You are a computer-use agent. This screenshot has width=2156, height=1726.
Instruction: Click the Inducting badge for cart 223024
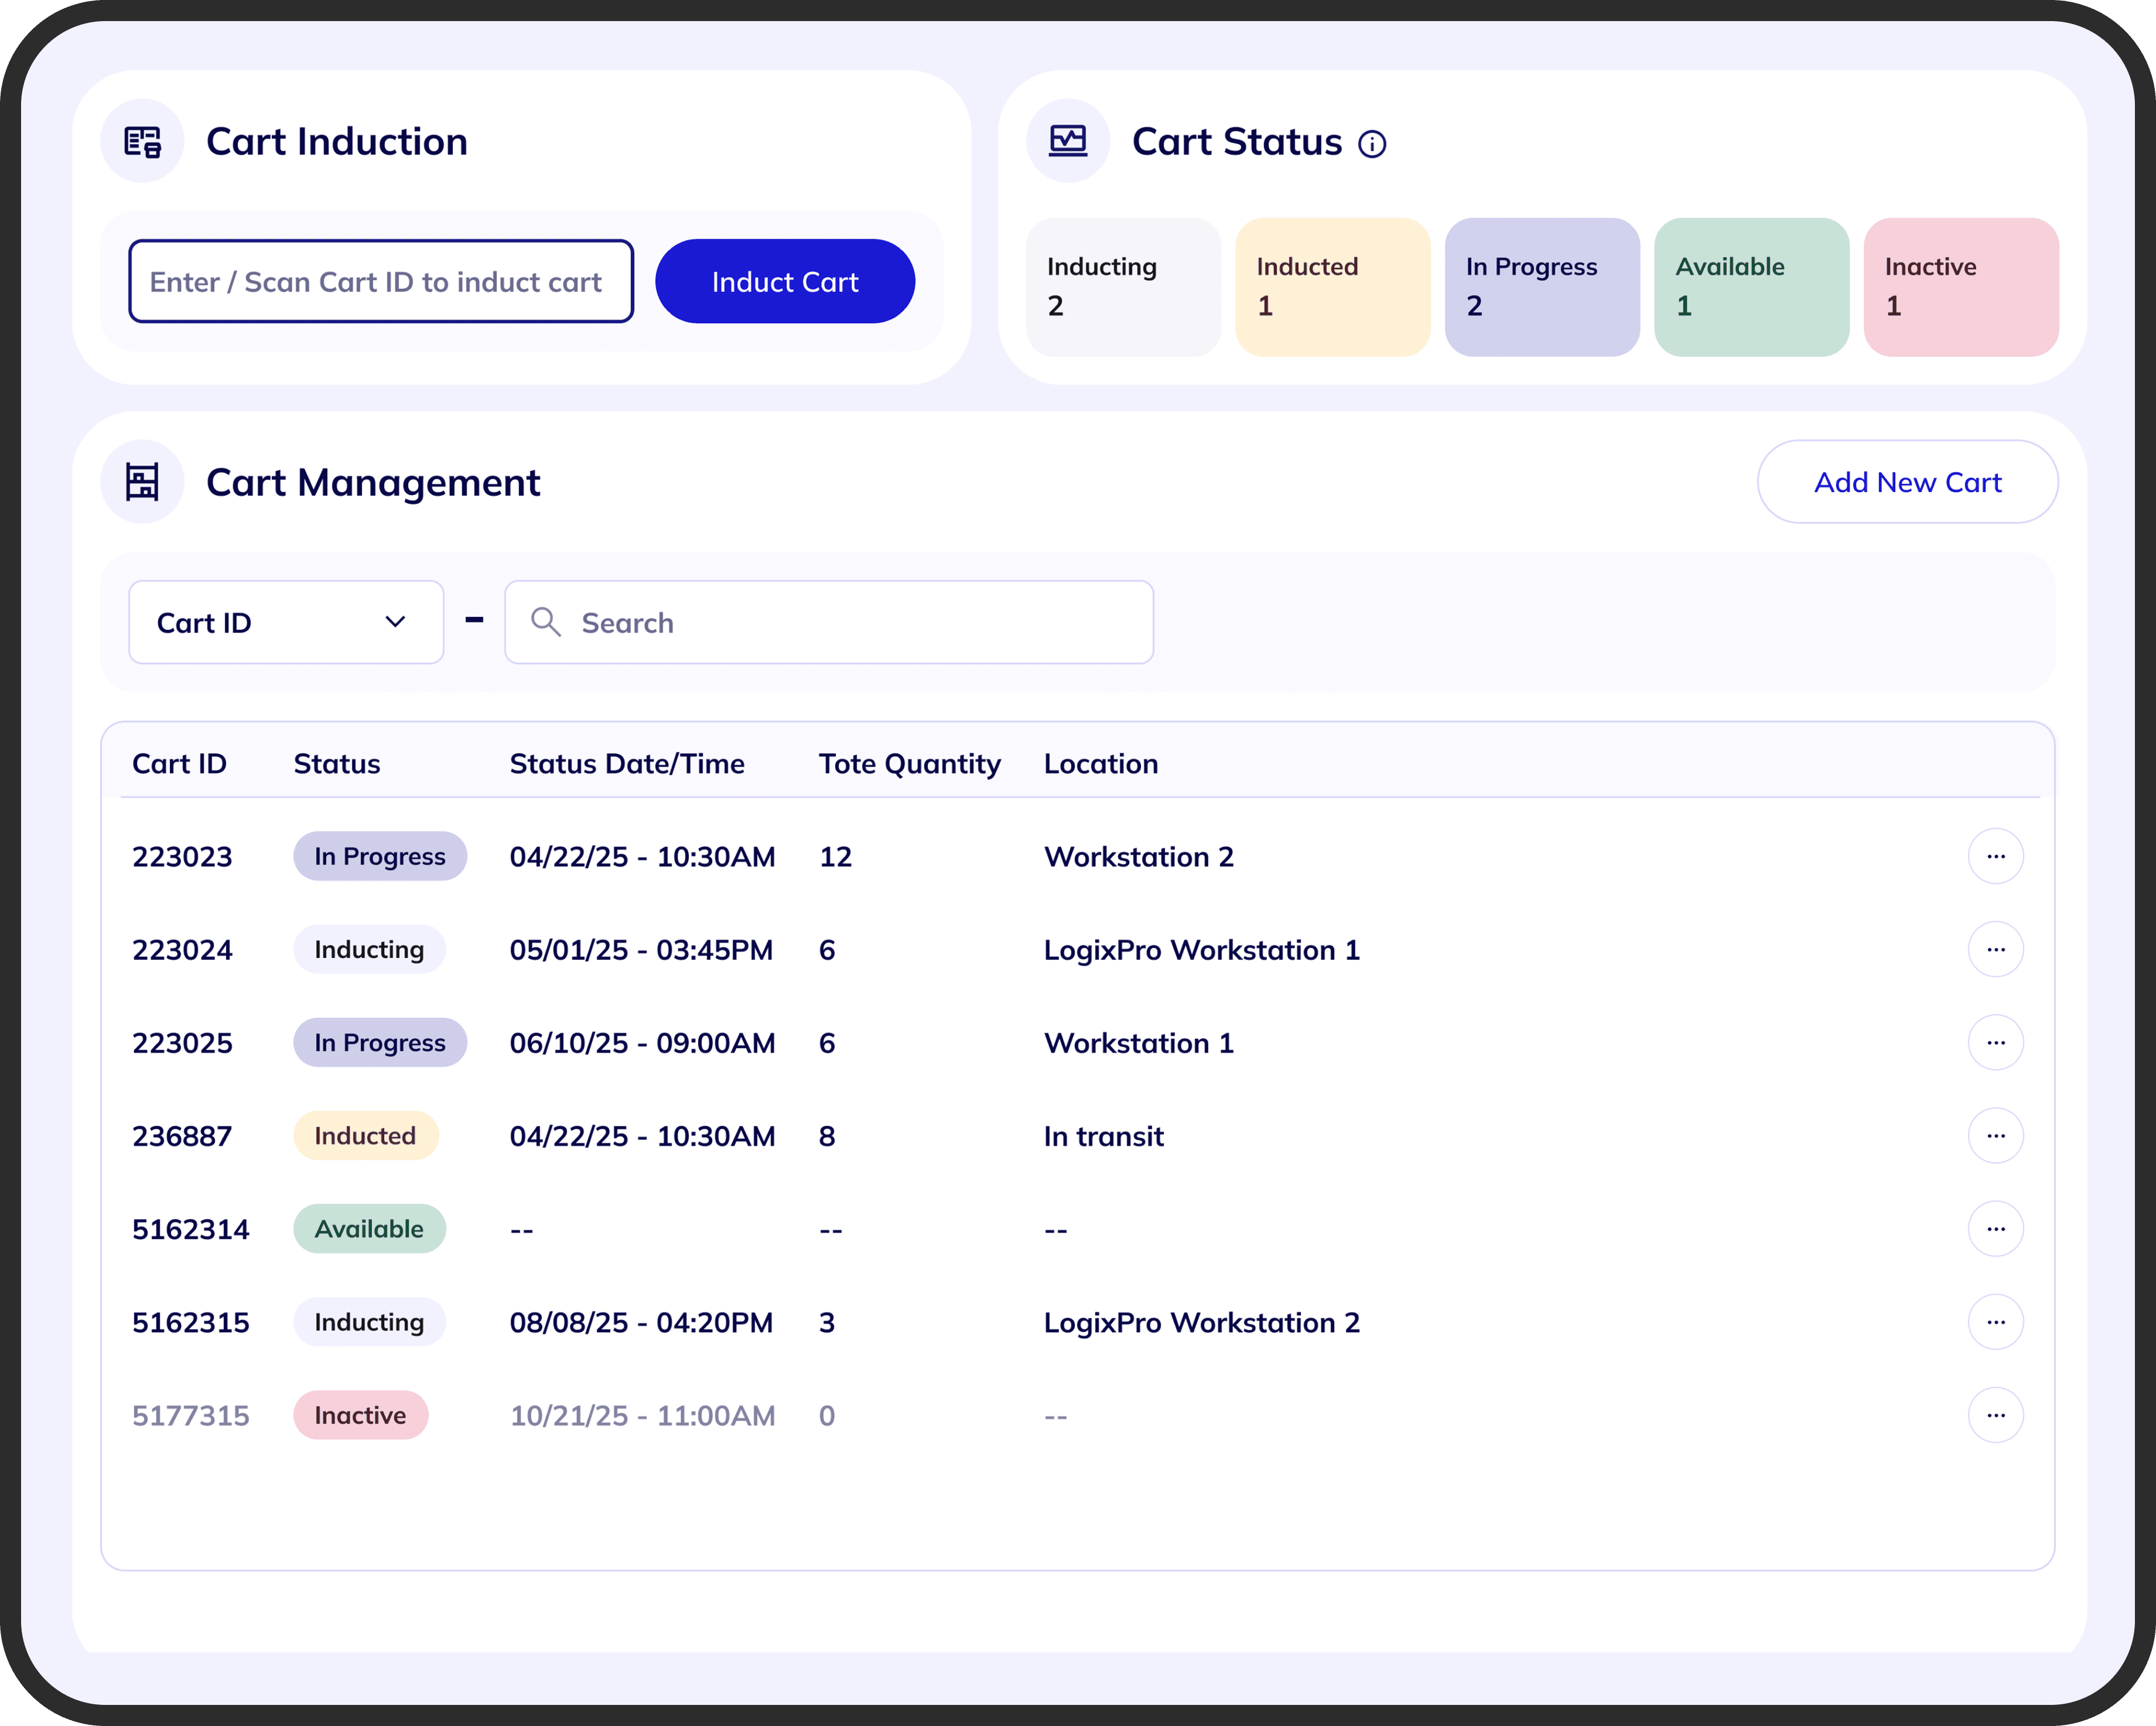pyautogui.click(x=369, y=949)
